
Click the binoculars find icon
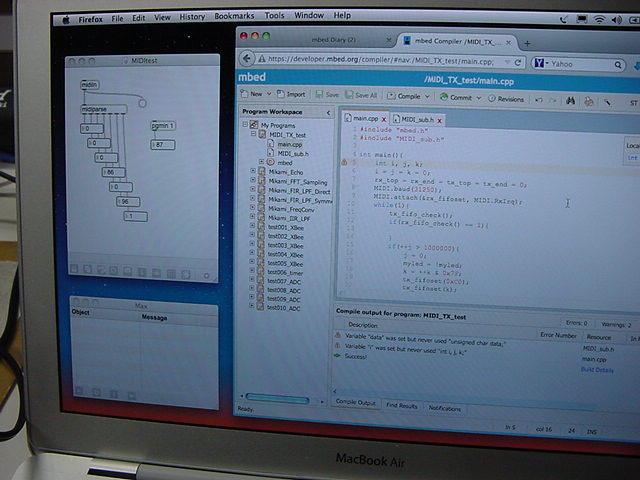[x=571, y=100]
